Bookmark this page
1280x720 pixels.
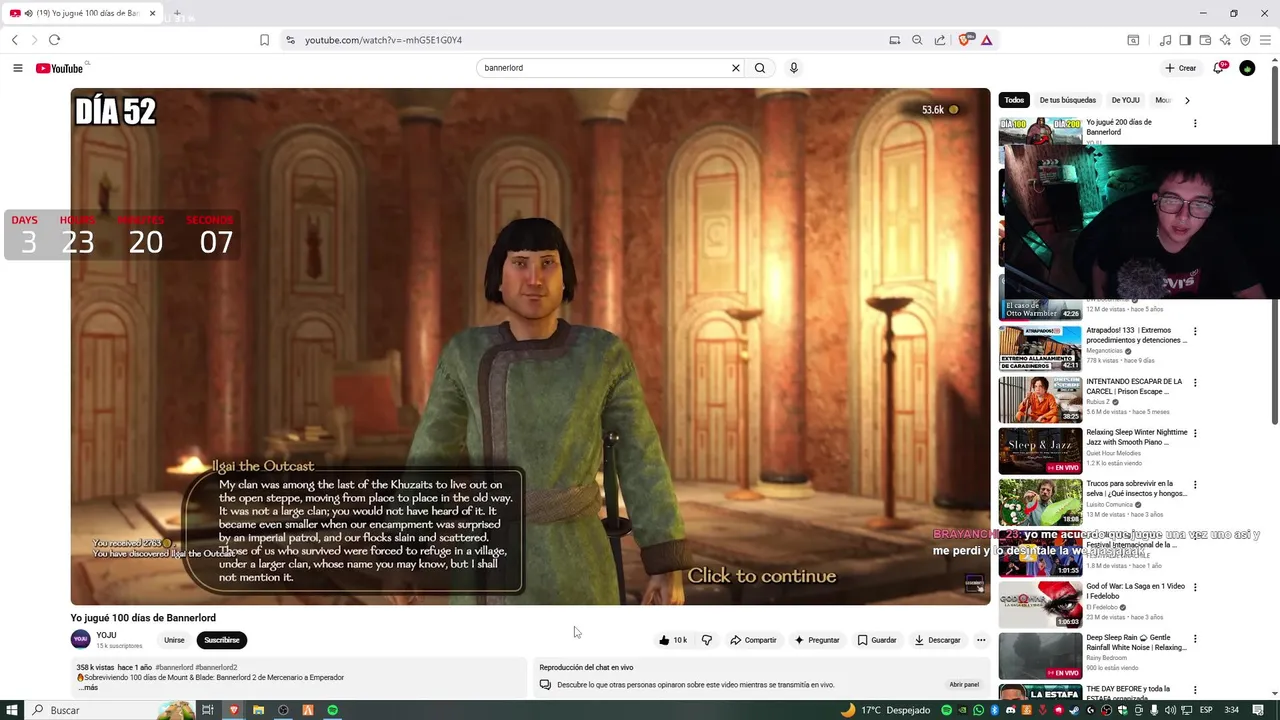(264, 40)
